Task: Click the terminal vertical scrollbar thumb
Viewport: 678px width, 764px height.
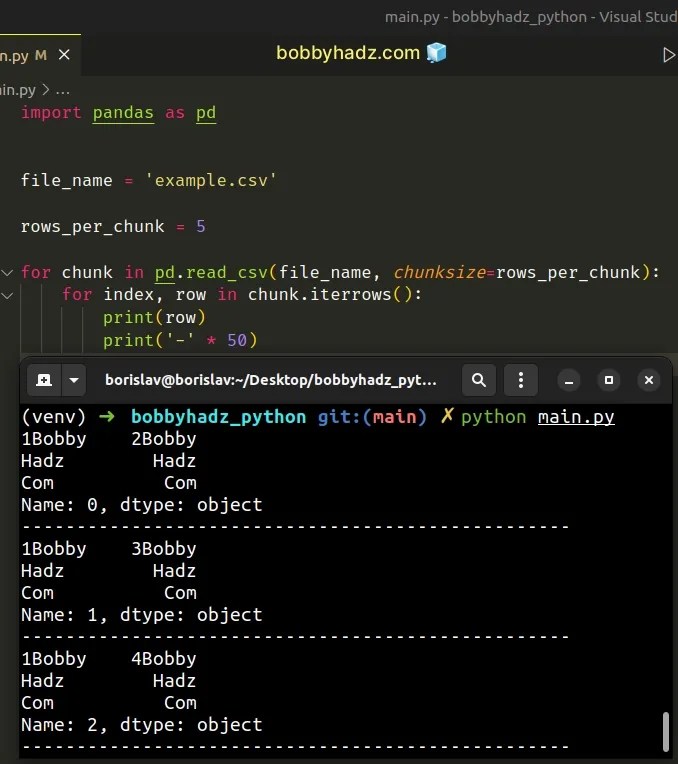Action: 666,731
